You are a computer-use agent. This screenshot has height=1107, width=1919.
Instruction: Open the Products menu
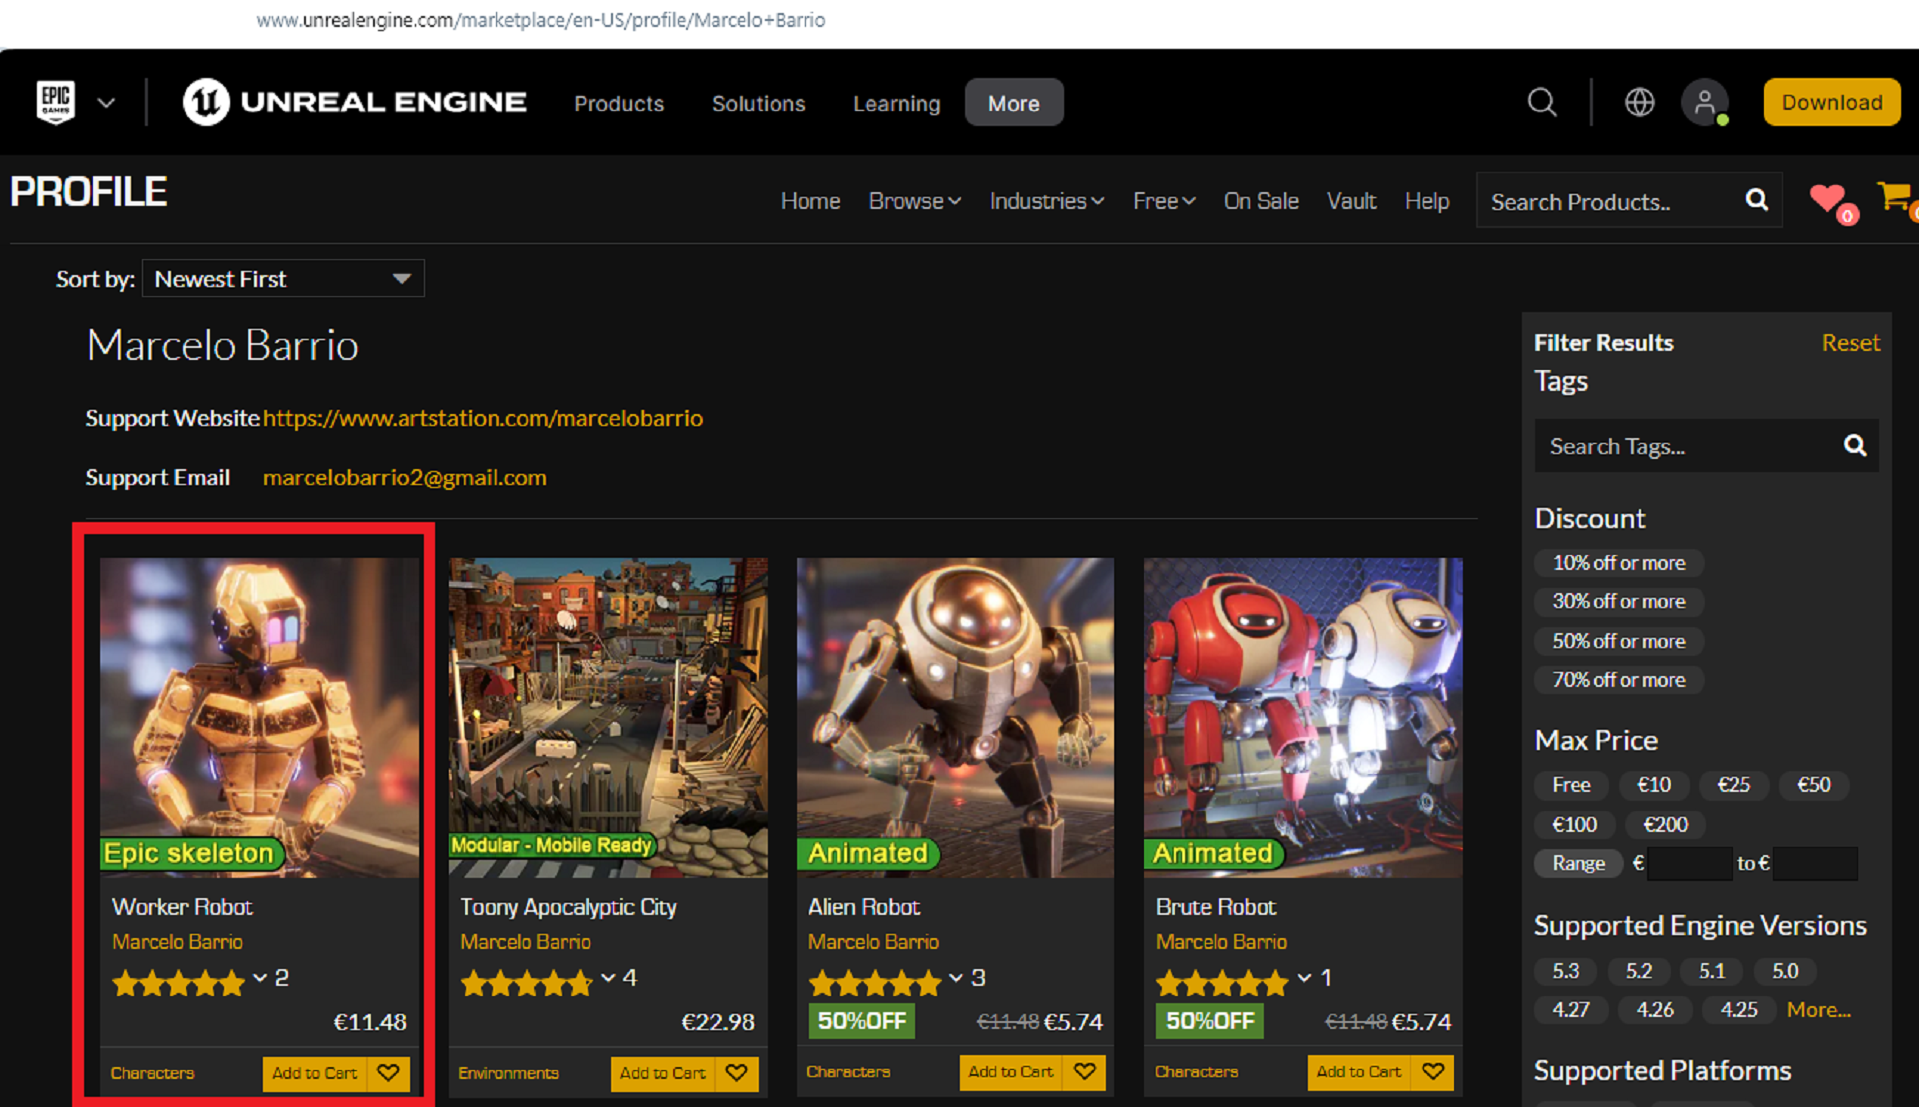point(618,103)
